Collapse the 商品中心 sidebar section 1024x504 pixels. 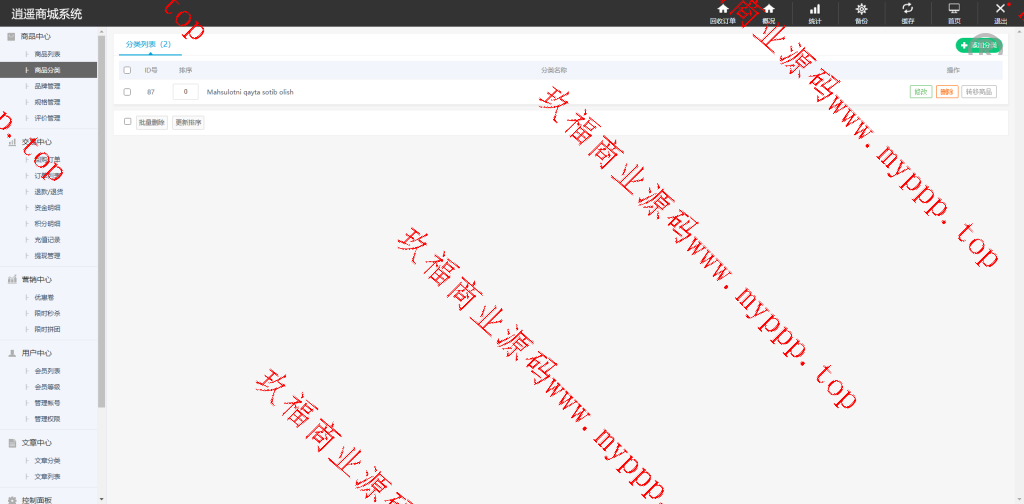[36, 37]
